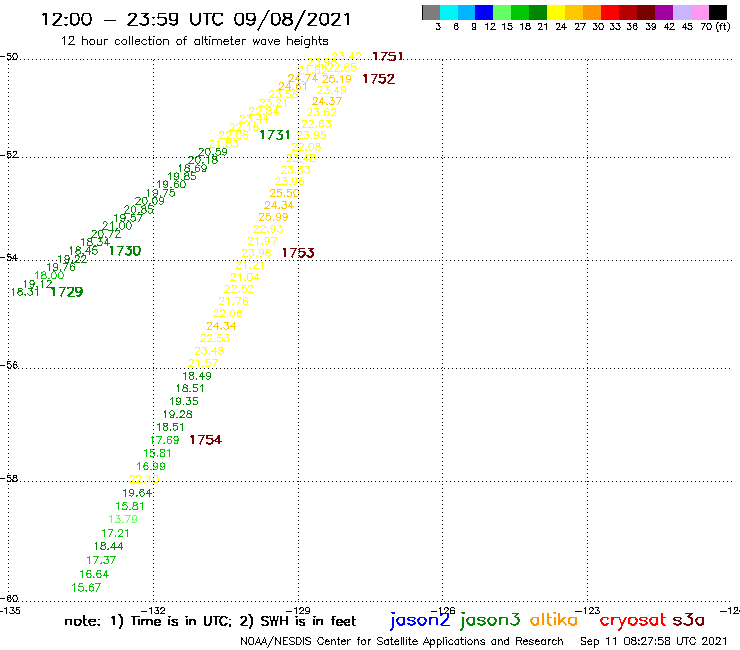Image resolution: width=740 pixels, height=650 pixels.
Task: Click the yellow wave height value 22.10
Action: [144, 479]
